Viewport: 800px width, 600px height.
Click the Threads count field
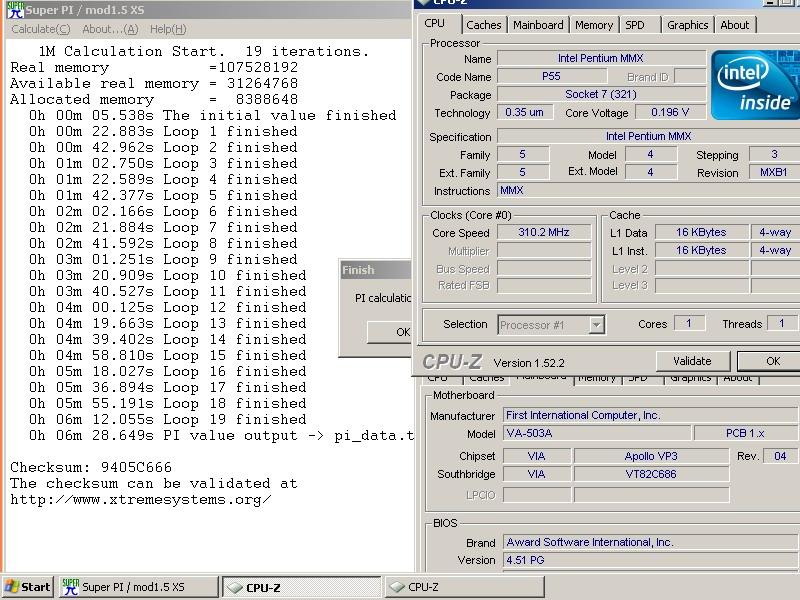[782, 323]
